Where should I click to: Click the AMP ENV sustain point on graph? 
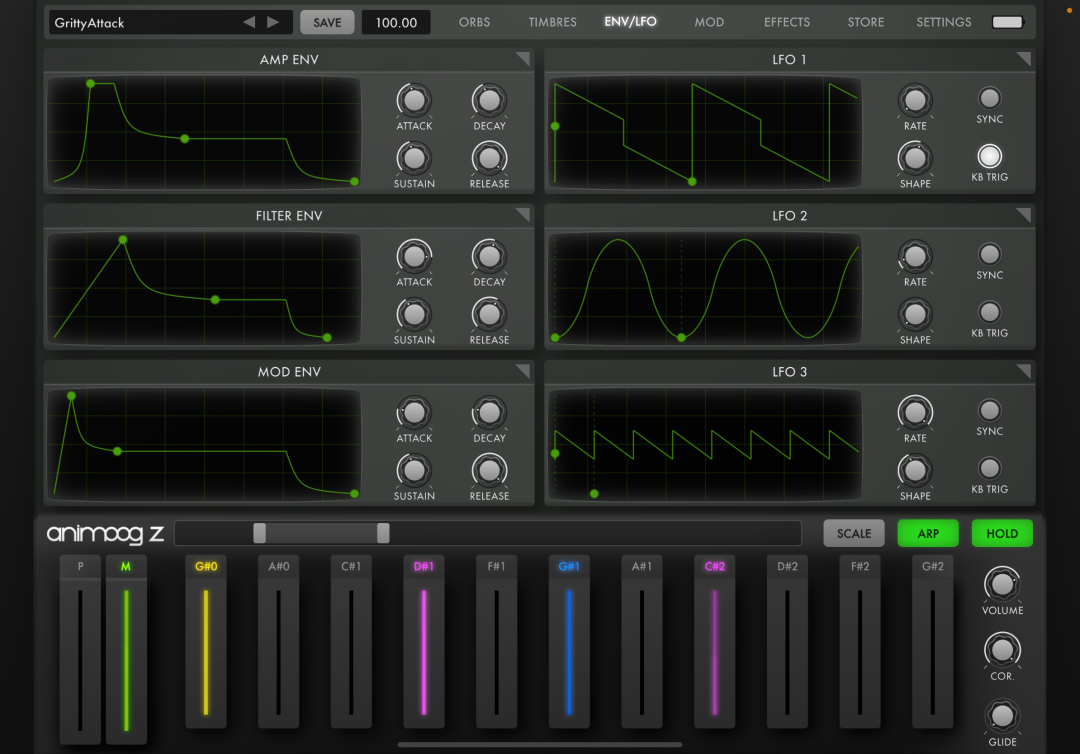point(185,138)
